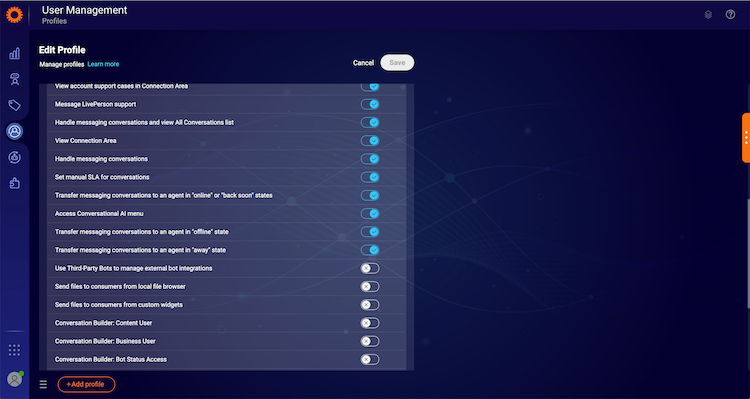Click 'Conversation Builder: Bot Status Access' label
Viewport: 750px width, 399px height.
tap(111, 359)
